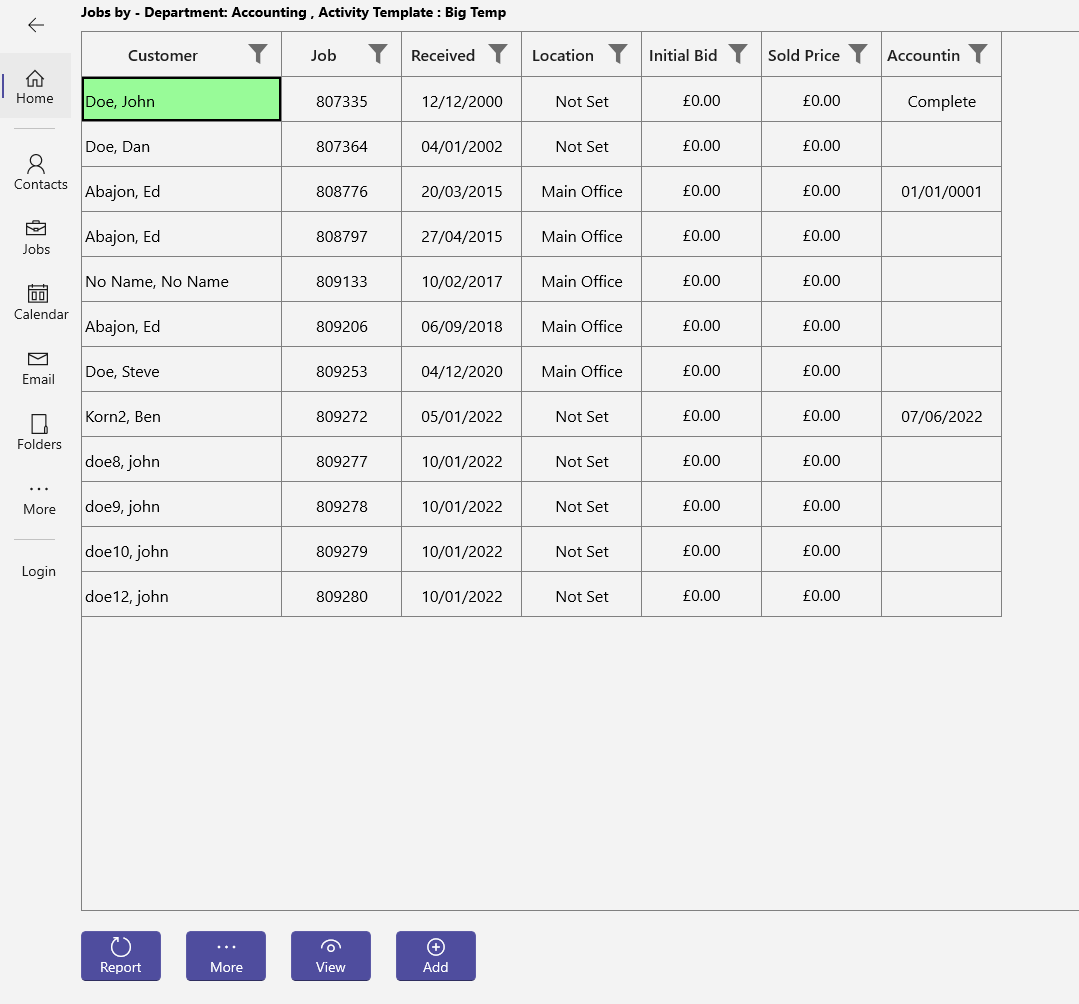Click Location column header text
This screenshot has height=1004, width=1079.
pos(562,55)
